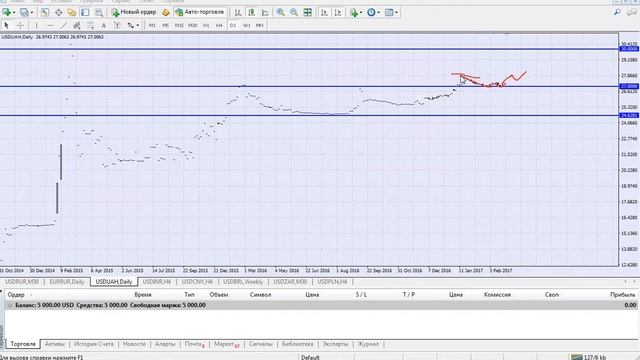Select the Fibonacci Retracement tool

(90, 25)
